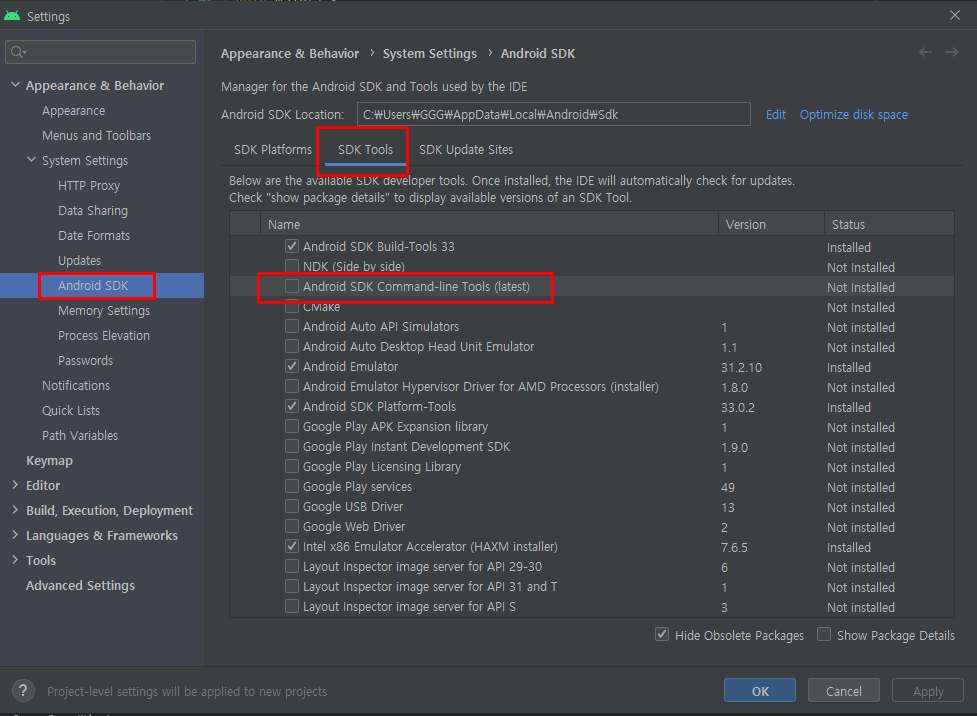Select Android Auto Desktop Head Unit Emulator row
The height and width of the screenshot is (716, 977).
tap(592, 346)
